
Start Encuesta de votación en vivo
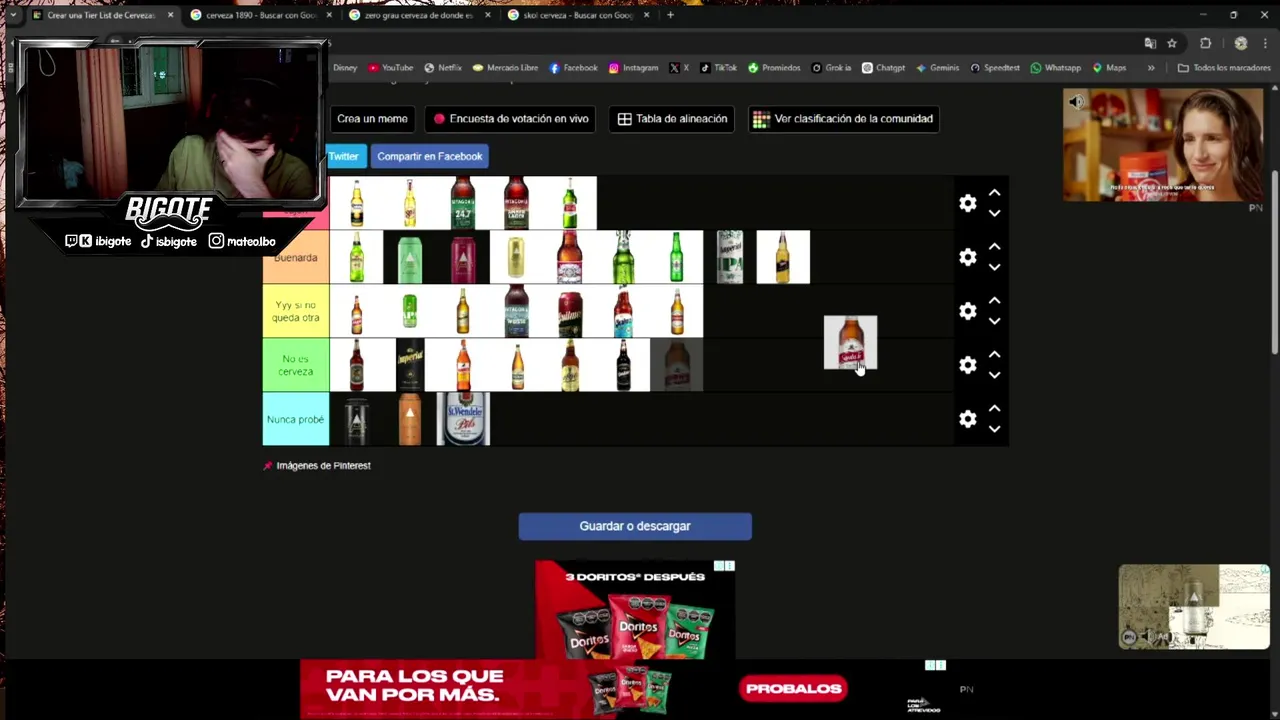coord(511,119)
